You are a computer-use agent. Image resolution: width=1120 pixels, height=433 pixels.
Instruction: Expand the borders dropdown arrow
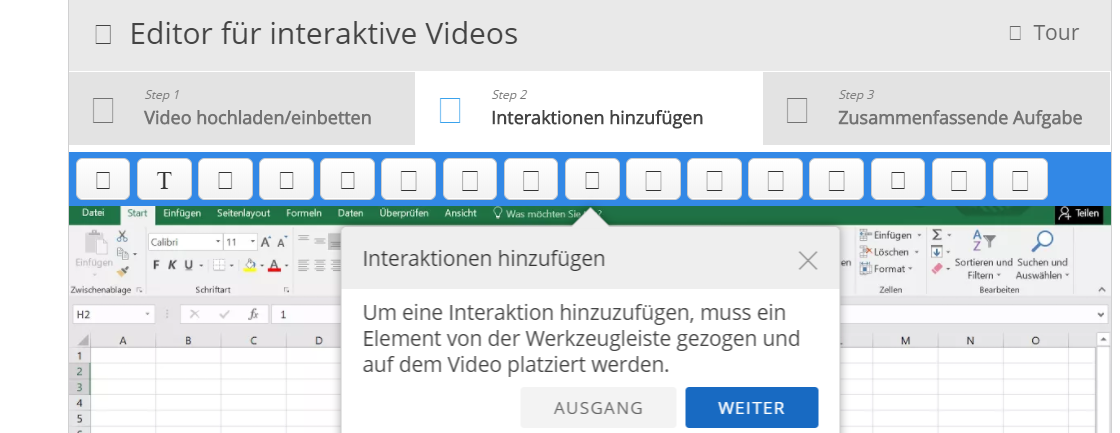(x=231, y=266)
